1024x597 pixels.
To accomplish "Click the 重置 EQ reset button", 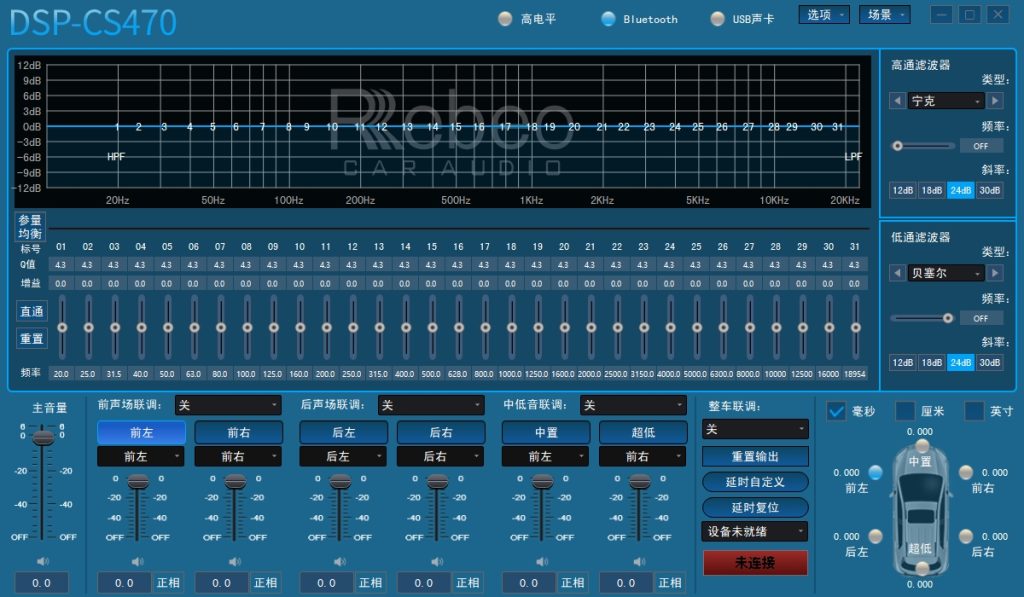I will click(x=31, y=338).
